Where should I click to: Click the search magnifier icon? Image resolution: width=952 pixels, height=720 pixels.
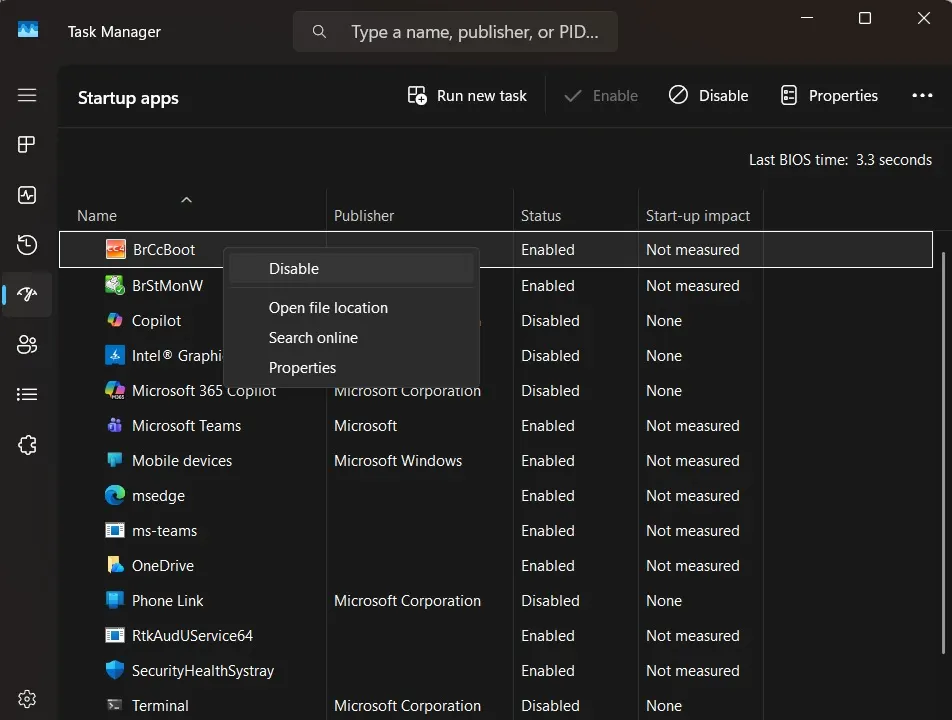(318, 31)
